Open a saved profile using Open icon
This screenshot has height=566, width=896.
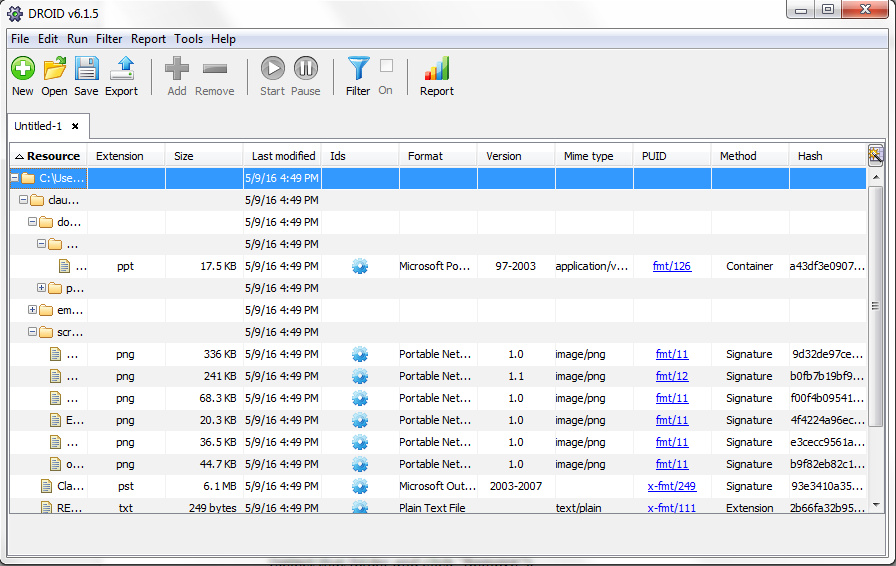[x=55, y=69]
